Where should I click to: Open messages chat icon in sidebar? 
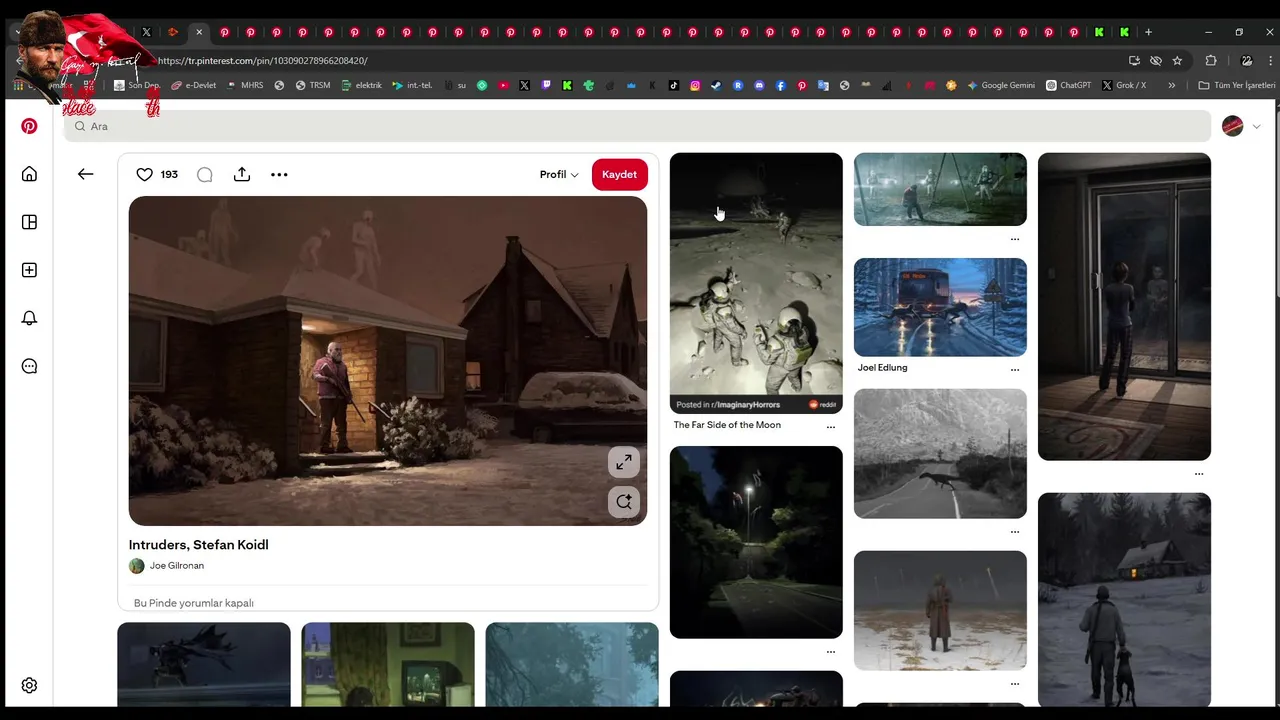[29, 366]
